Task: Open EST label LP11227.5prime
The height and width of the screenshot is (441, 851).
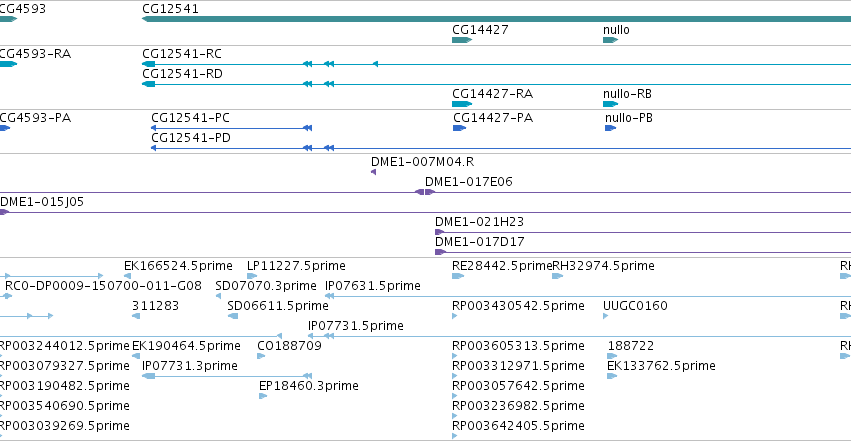Action: point(296,266)
